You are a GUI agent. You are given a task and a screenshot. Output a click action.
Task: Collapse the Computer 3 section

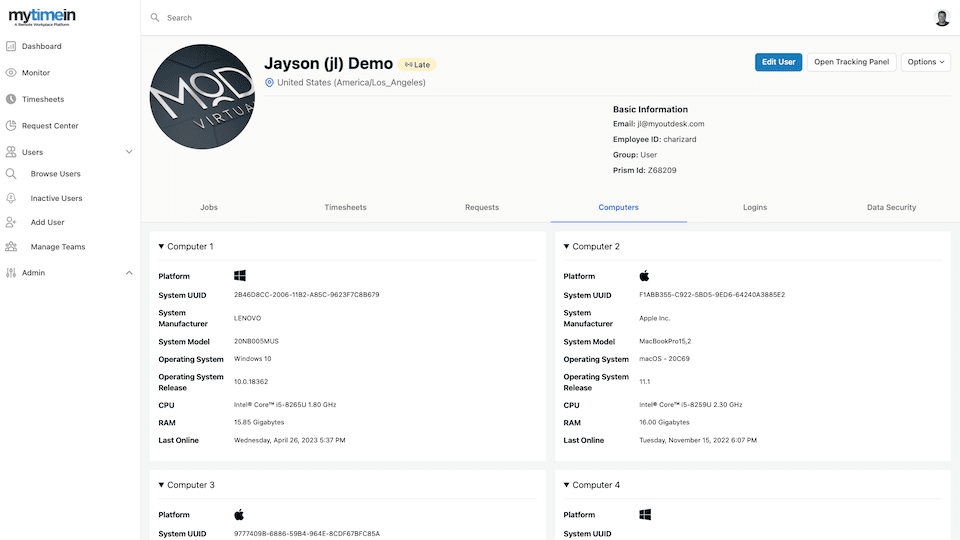tap(162, 485)
